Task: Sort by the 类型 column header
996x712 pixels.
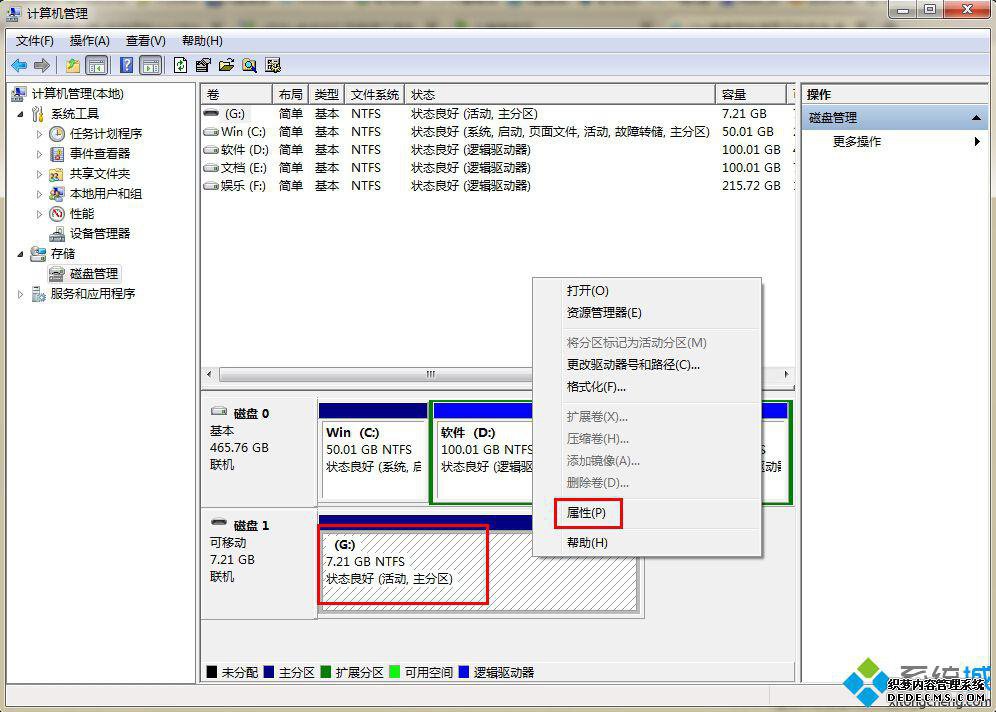Action: (326, 95)
